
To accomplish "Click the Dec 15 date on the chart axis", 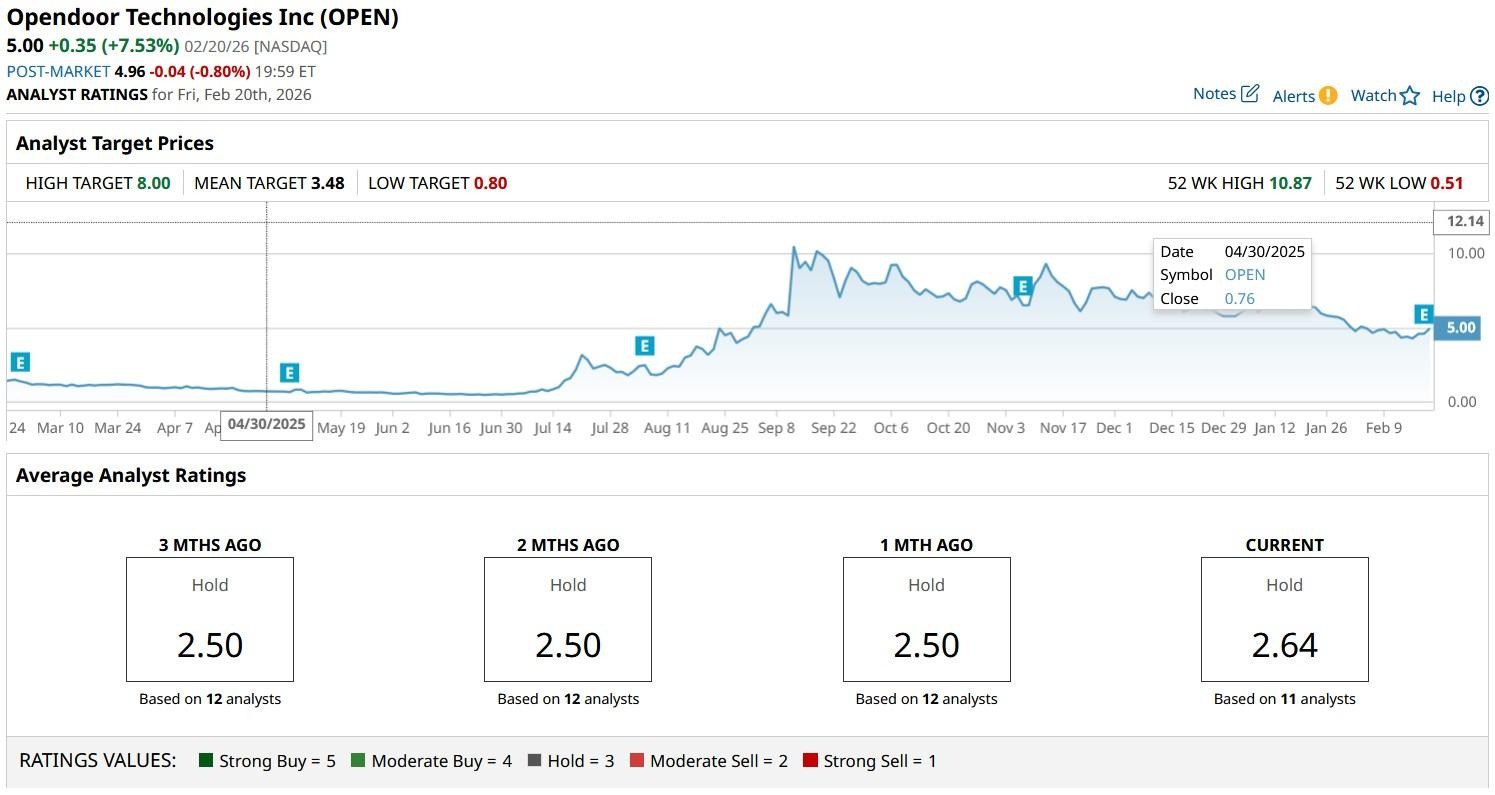I will tap(1171, 428).
